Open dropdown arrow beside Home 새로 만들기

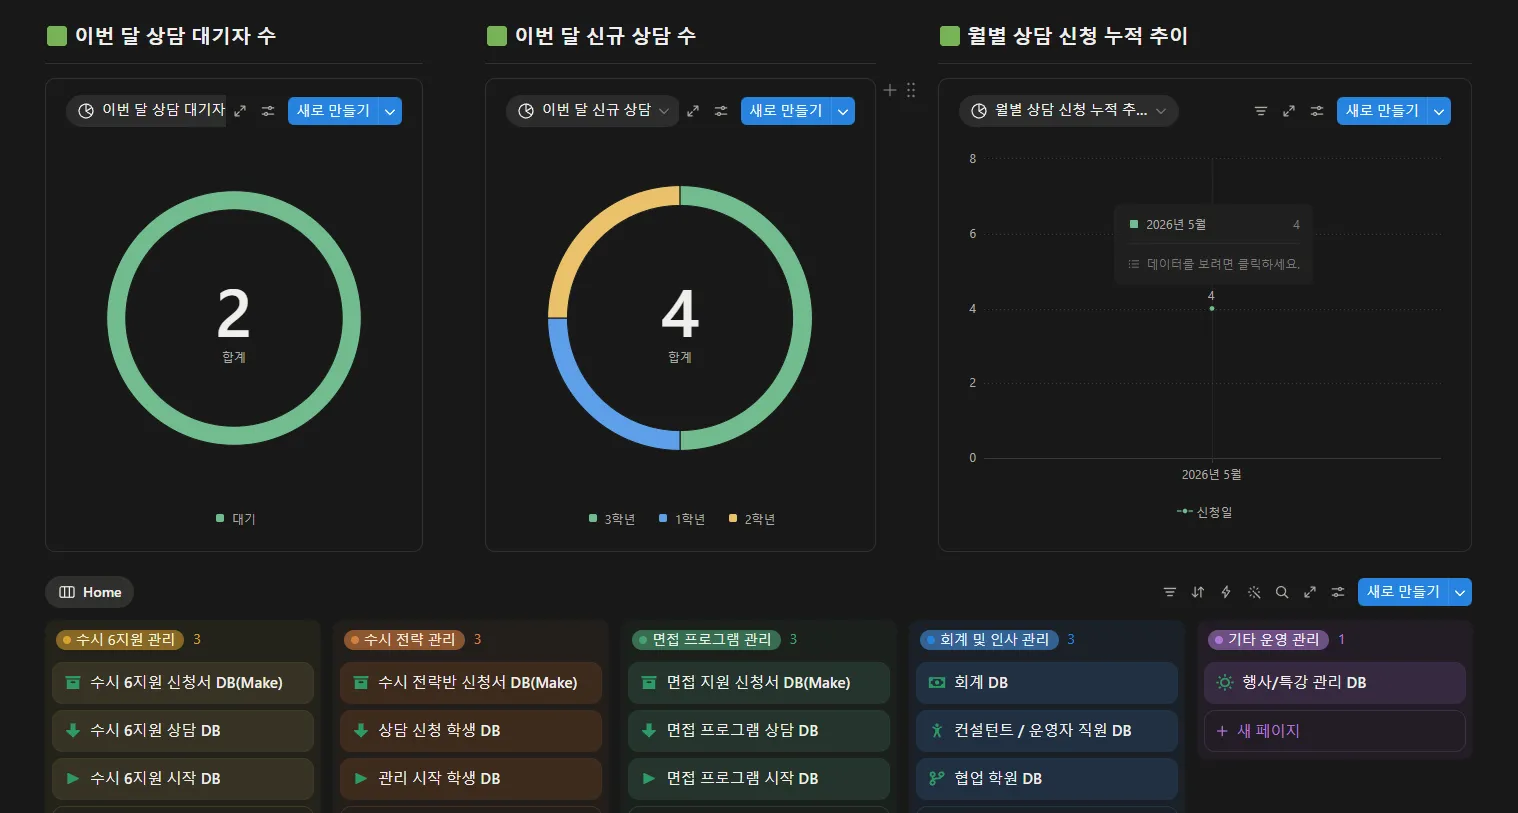(1461, 592)
